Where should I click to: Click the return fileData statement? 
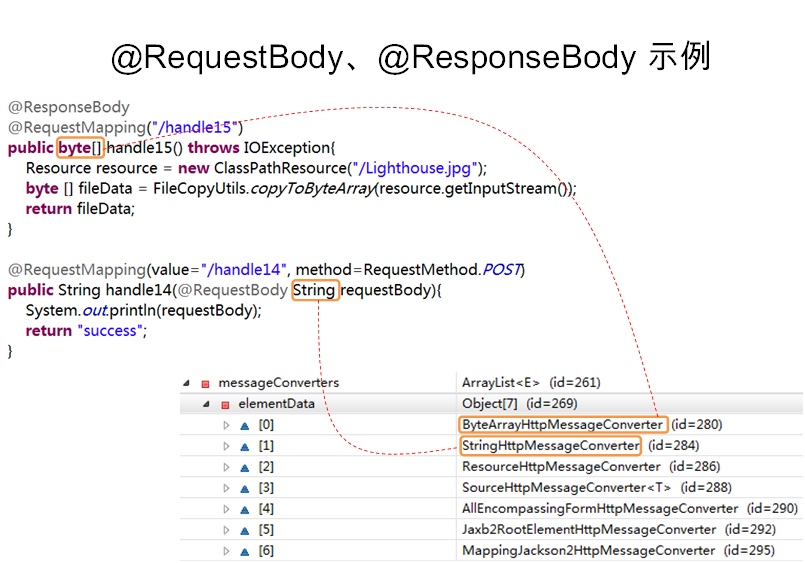click(80, 209)
